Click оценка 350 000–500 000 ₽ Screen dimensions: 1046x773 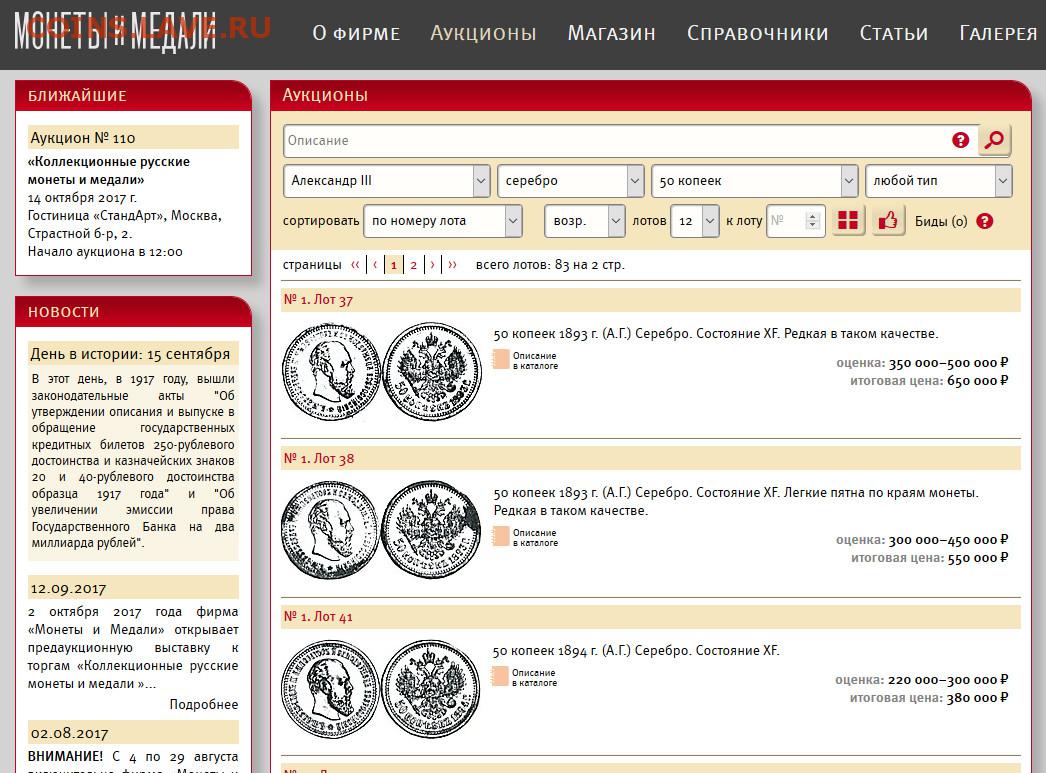coord(922,363)
